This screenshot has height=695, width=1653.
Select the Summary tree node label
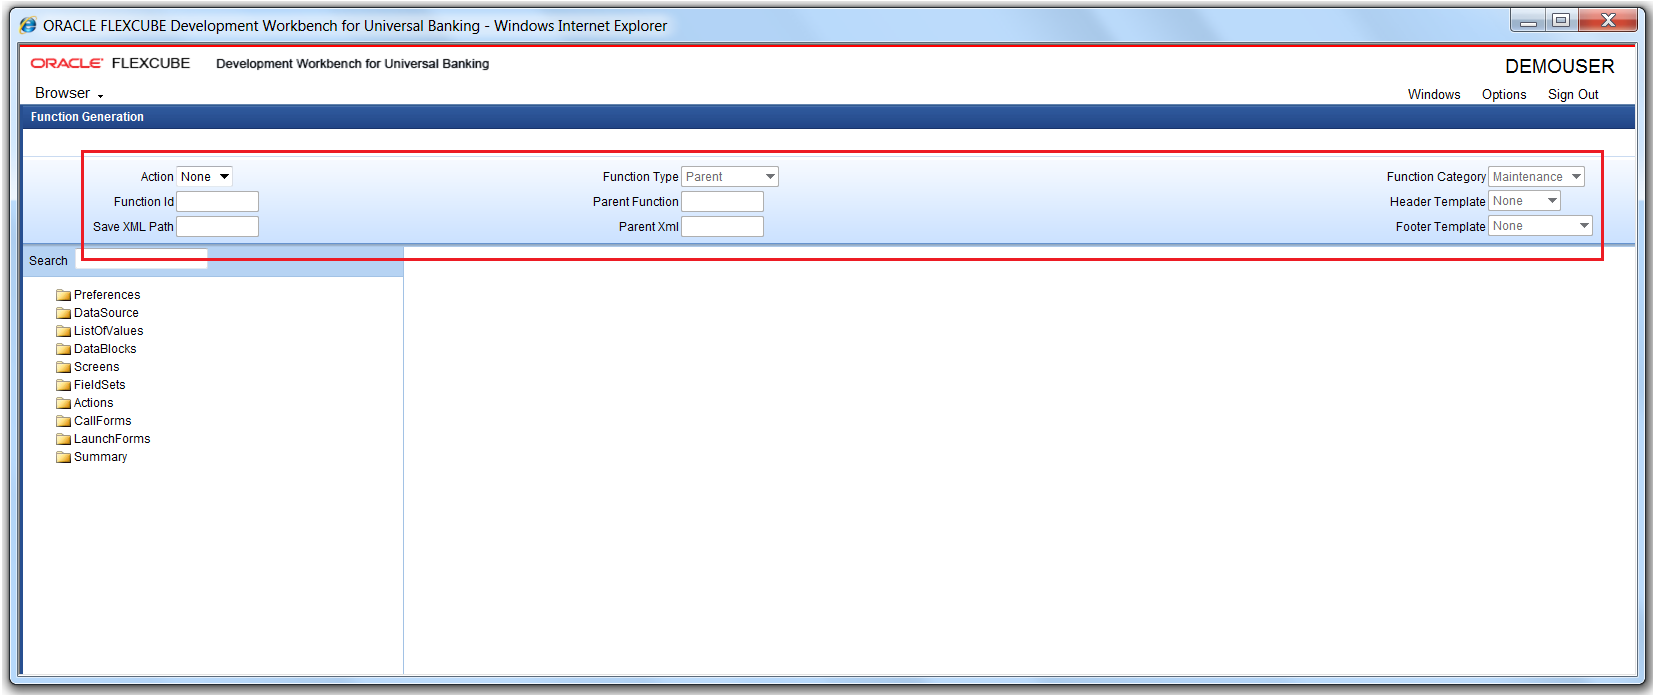coord(101,457)
